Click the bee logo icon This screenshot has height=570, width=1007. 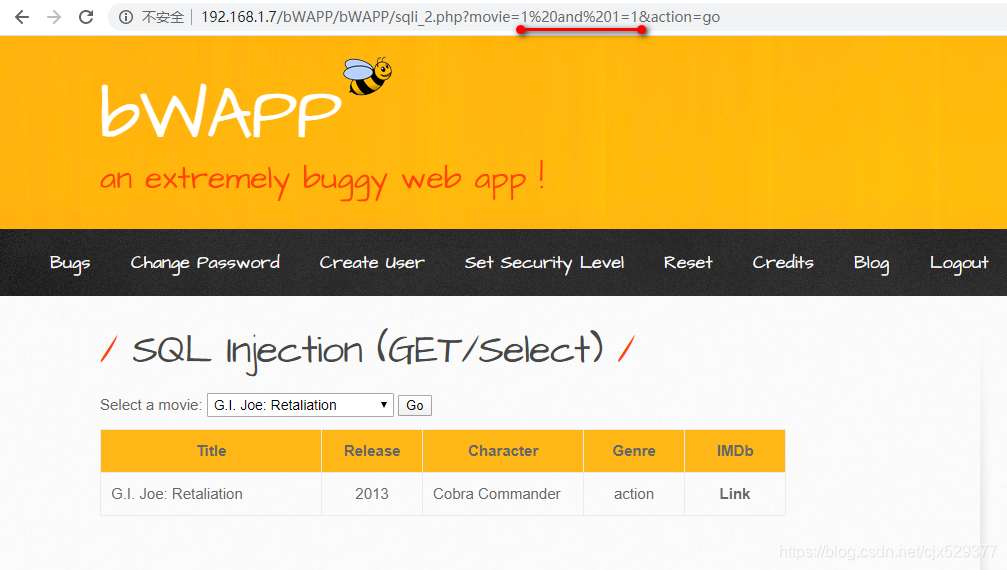tap(367, 76)
